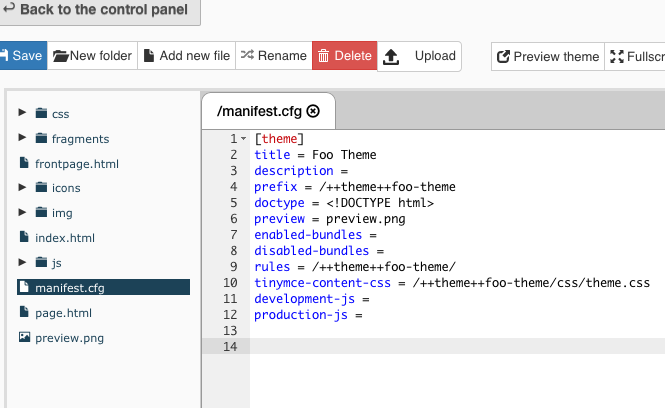This screenshot has height=408, width=665.
Task: Select the css folder
Action: tap(60, 114)
